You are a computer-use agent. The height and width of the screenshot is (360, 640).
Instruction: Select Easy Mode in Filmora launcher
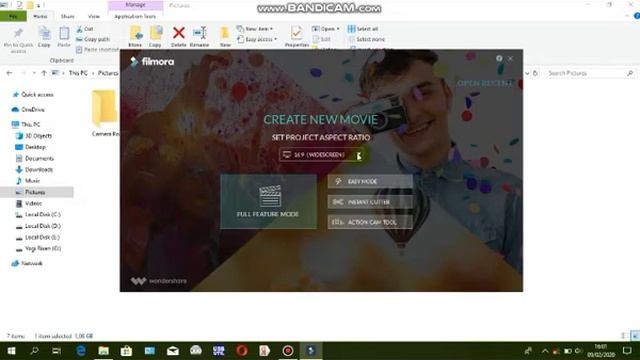(370, 181)
